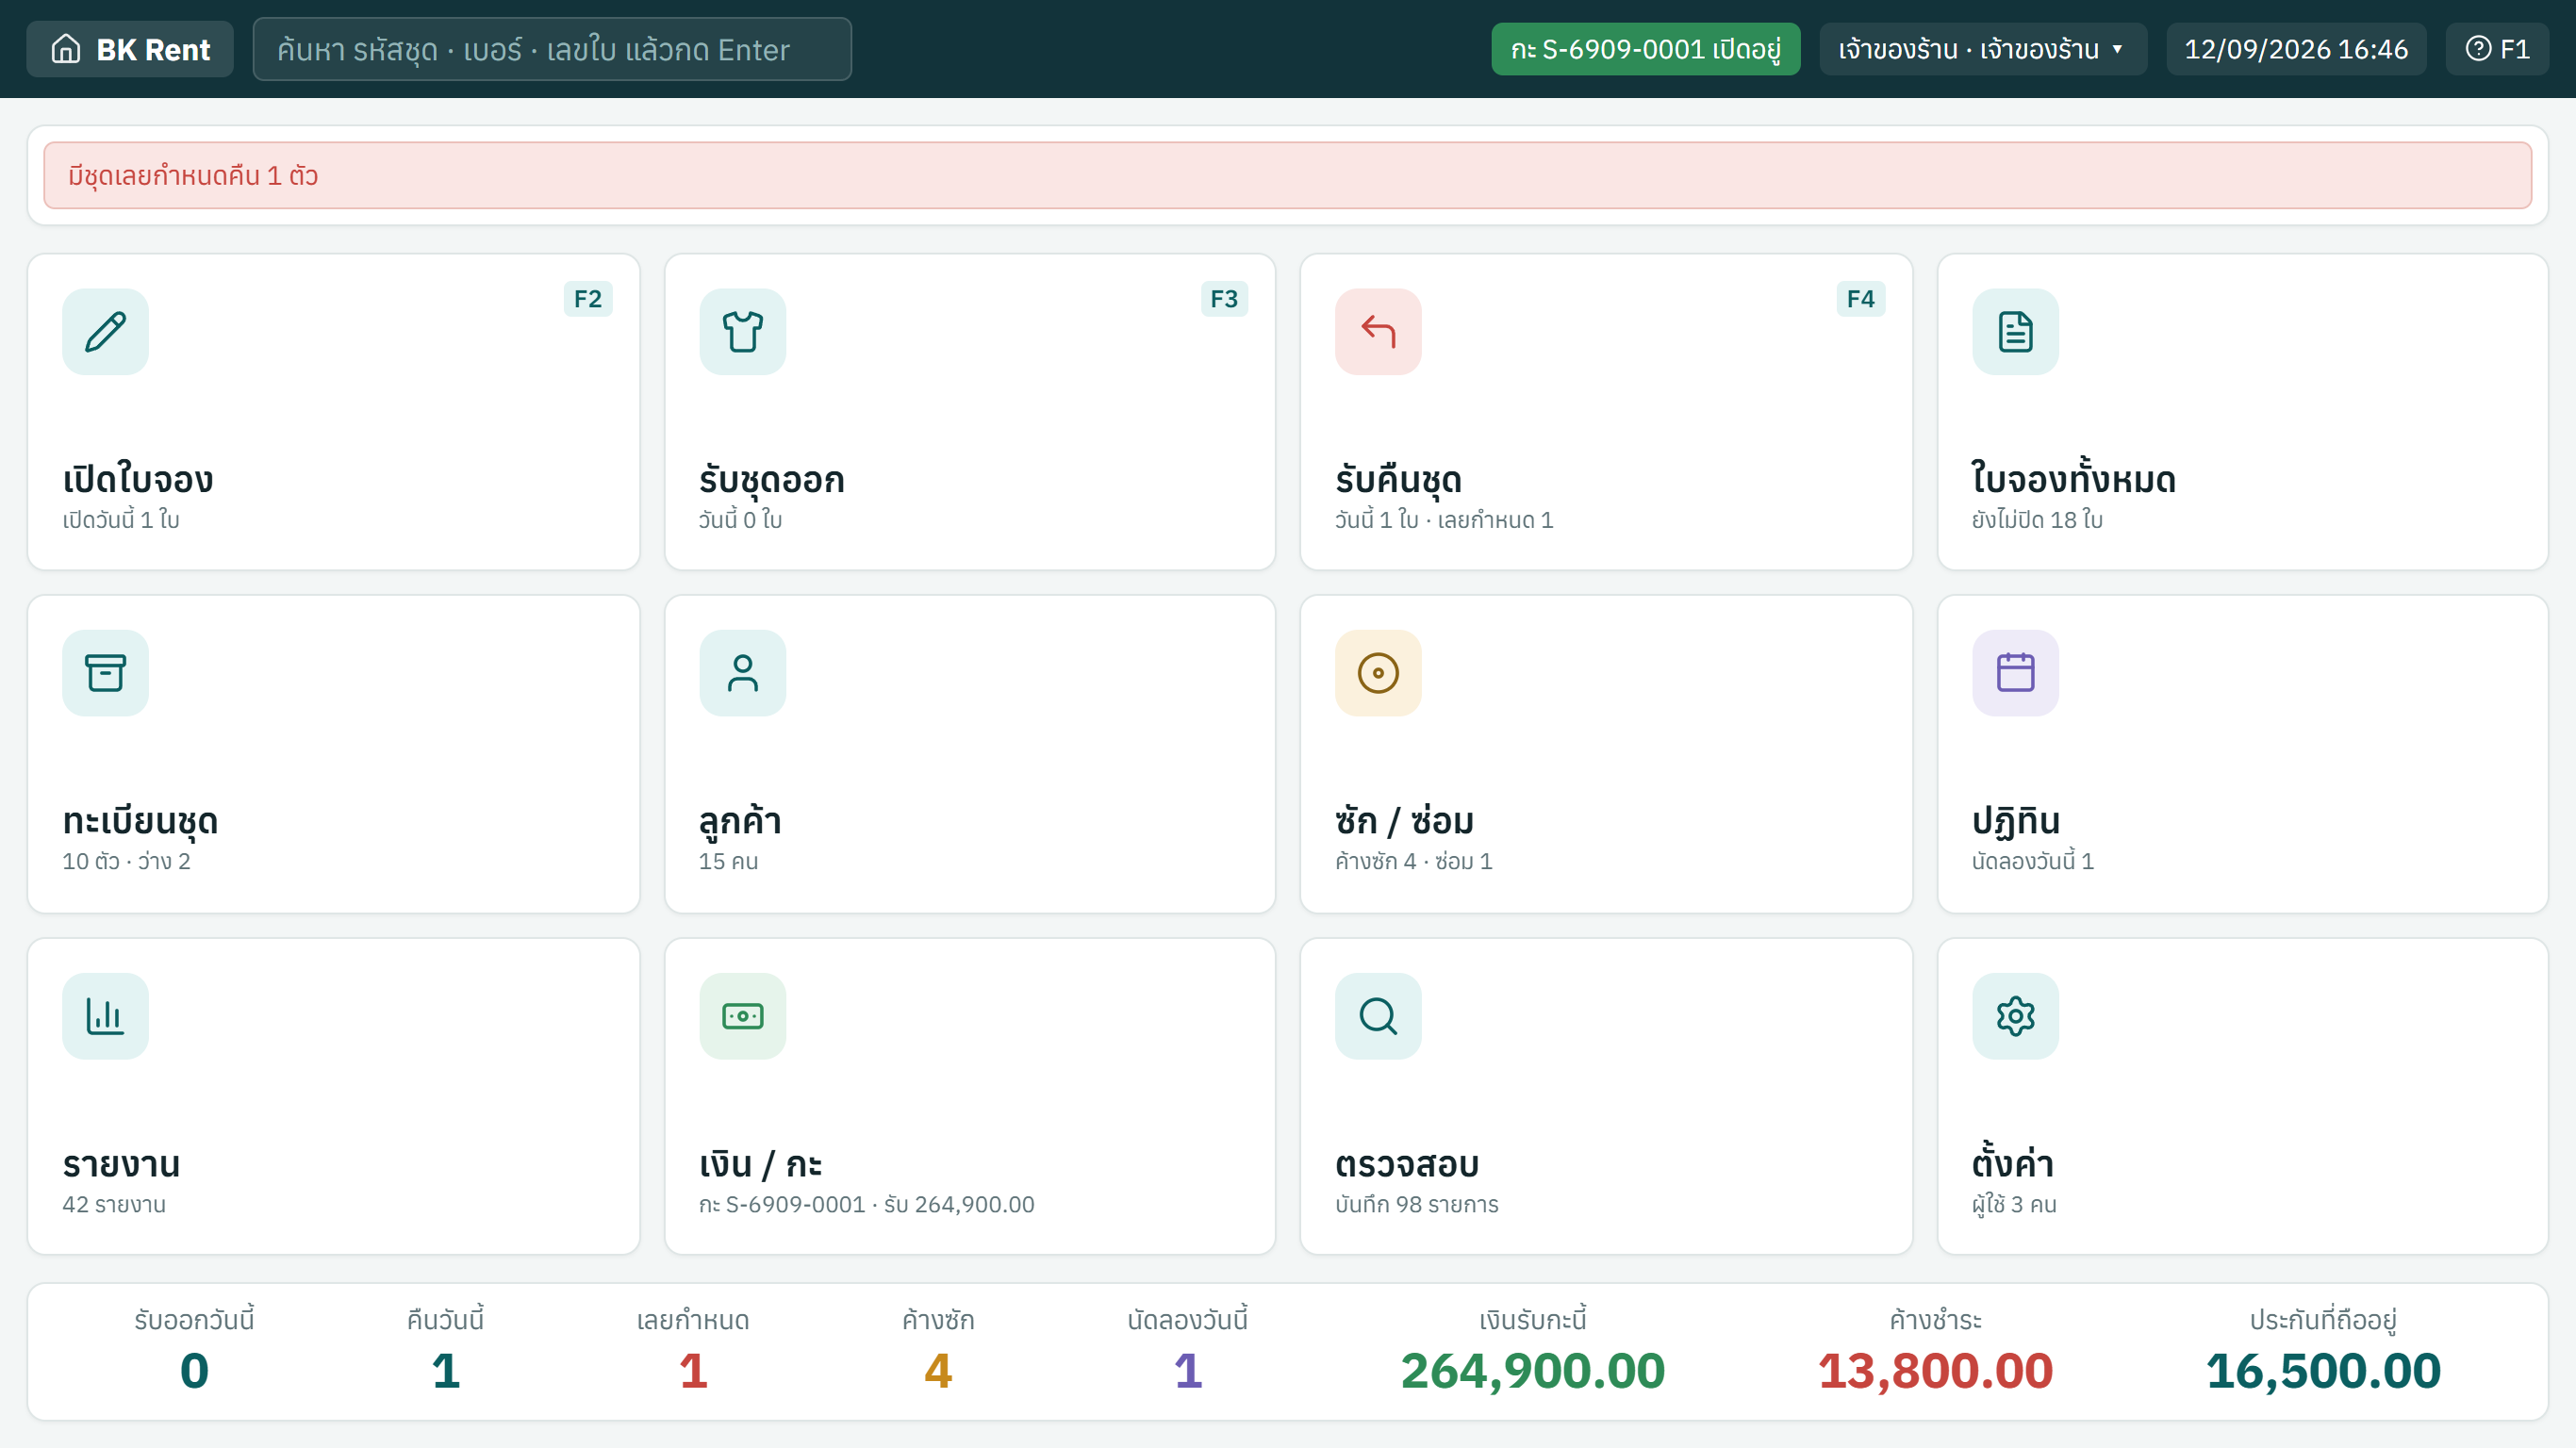The height and width of the screenshot is (1448, 2576).
Task: Click the gear icon on ตั้งค่า card
Action: (x=2015, y=1016)
